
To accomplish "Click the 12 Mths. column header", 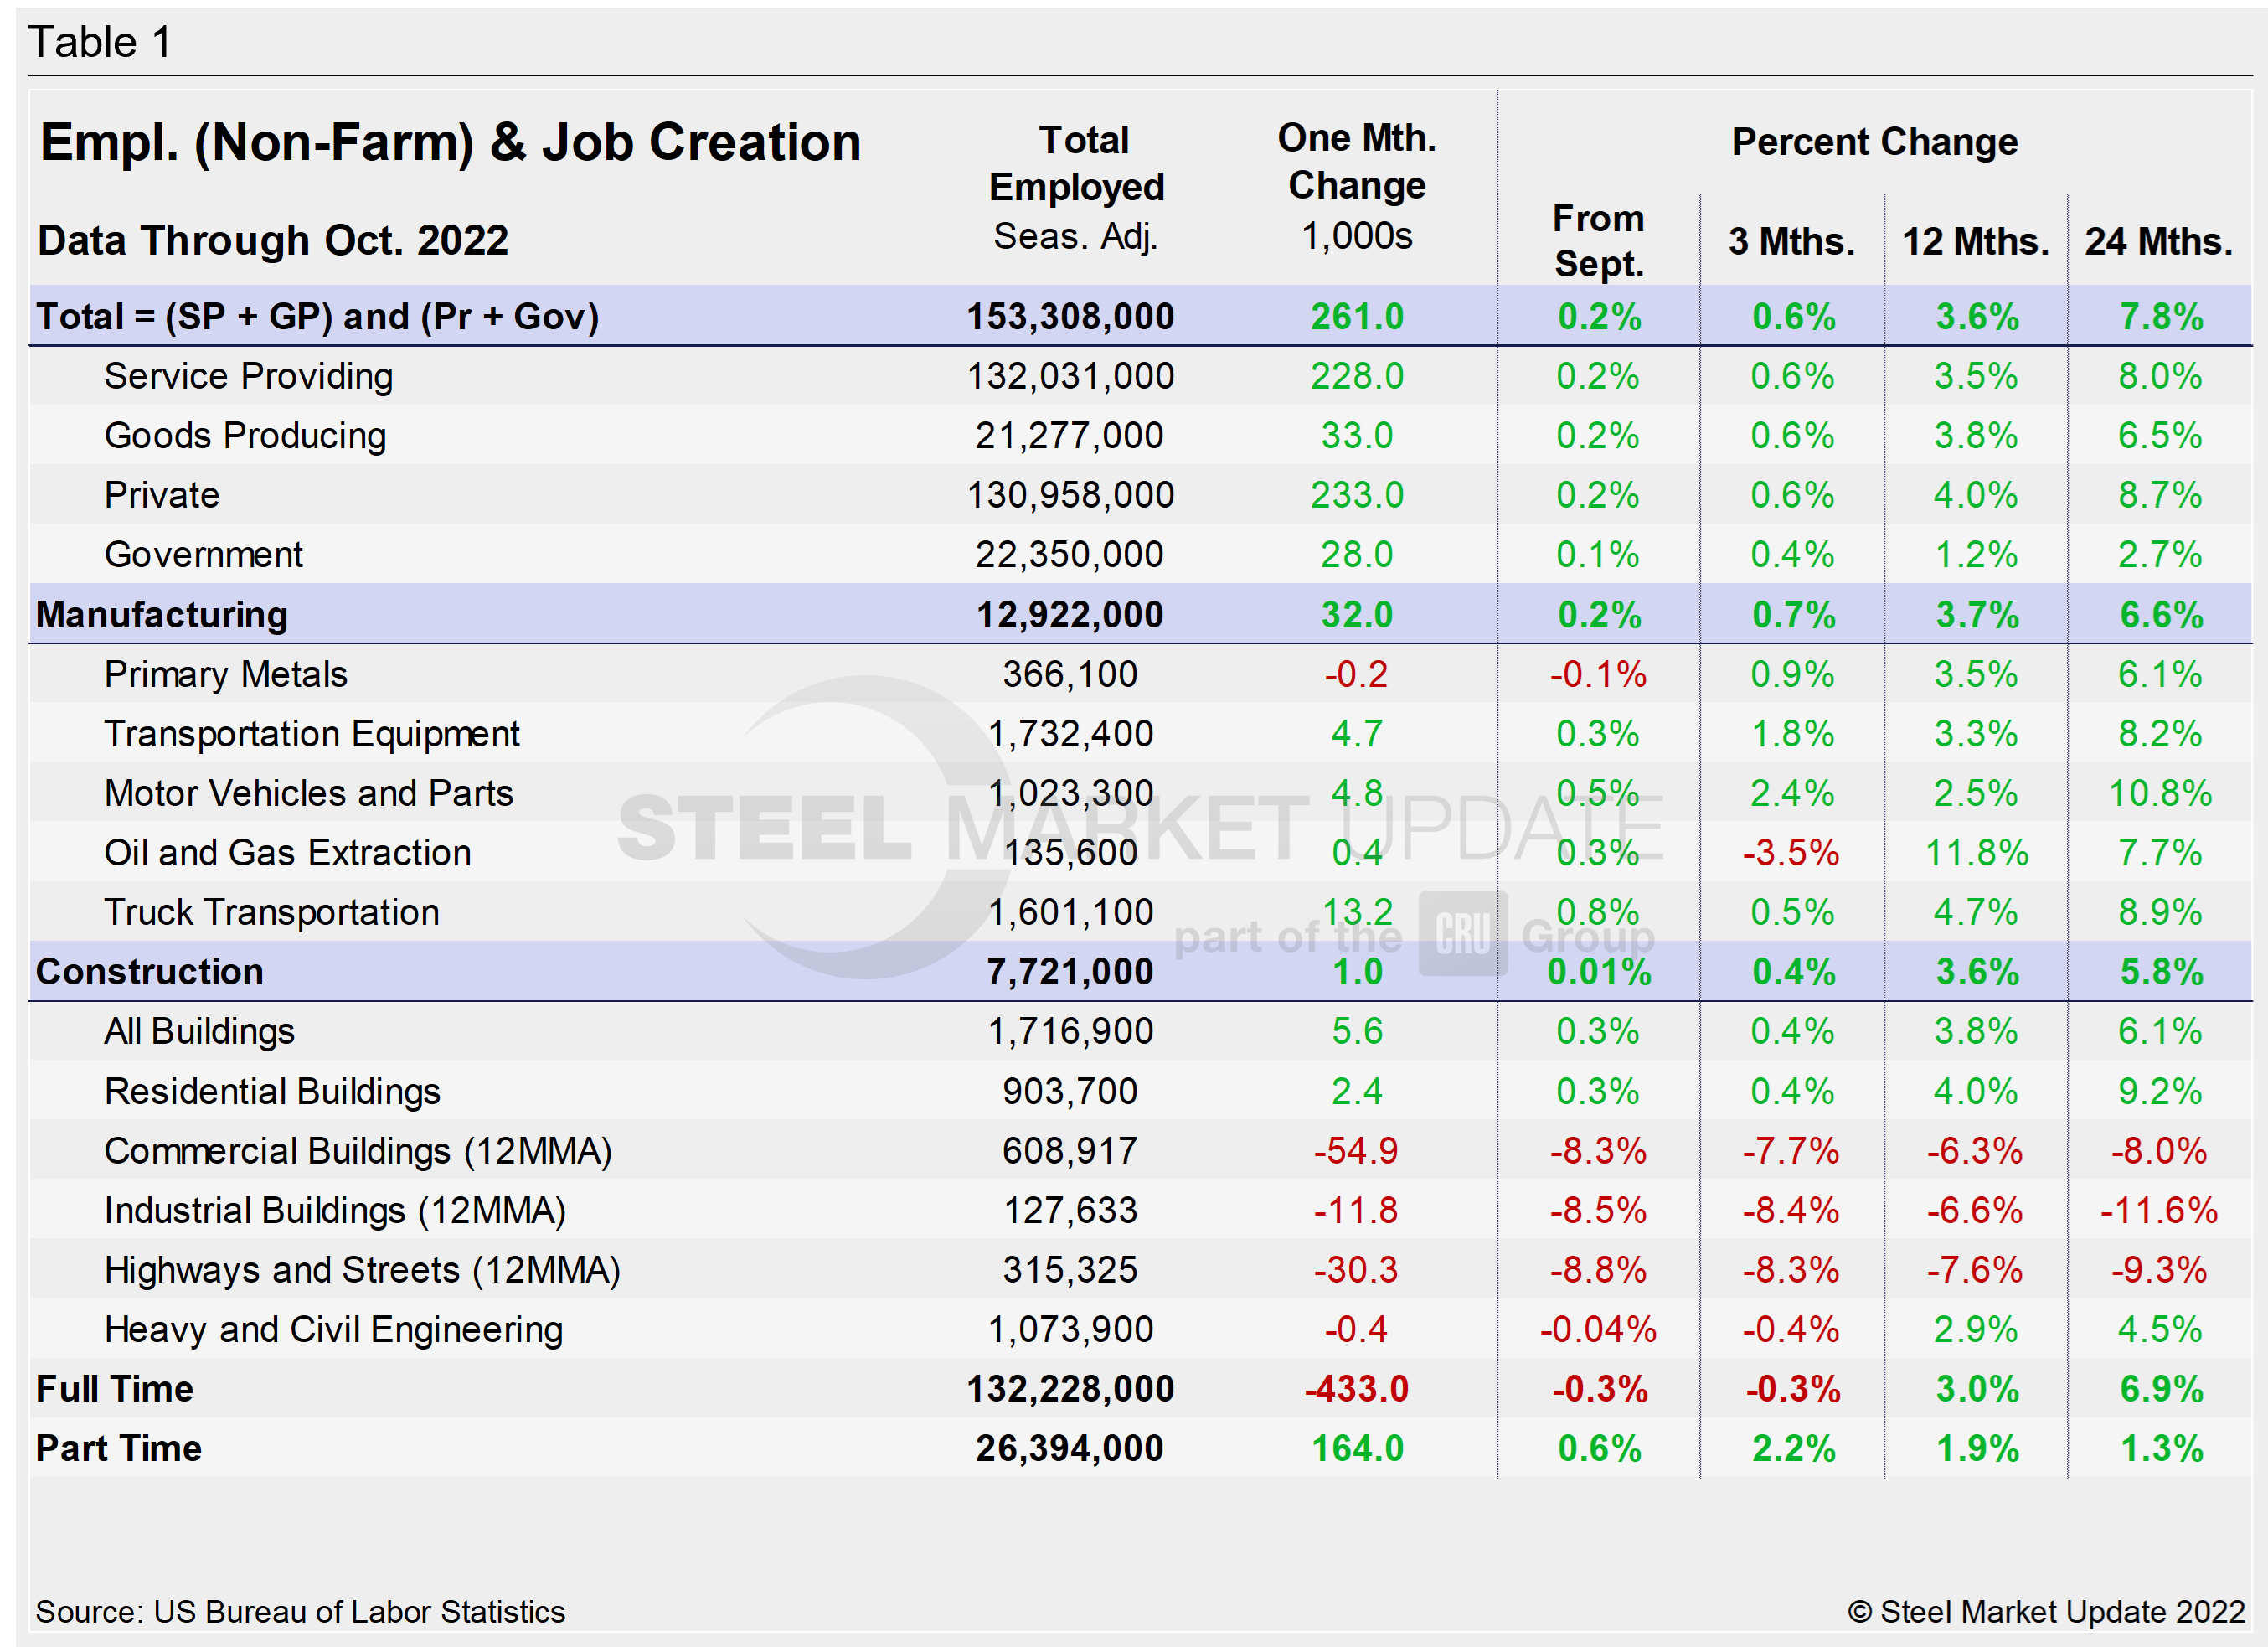I will point(1975,241).
